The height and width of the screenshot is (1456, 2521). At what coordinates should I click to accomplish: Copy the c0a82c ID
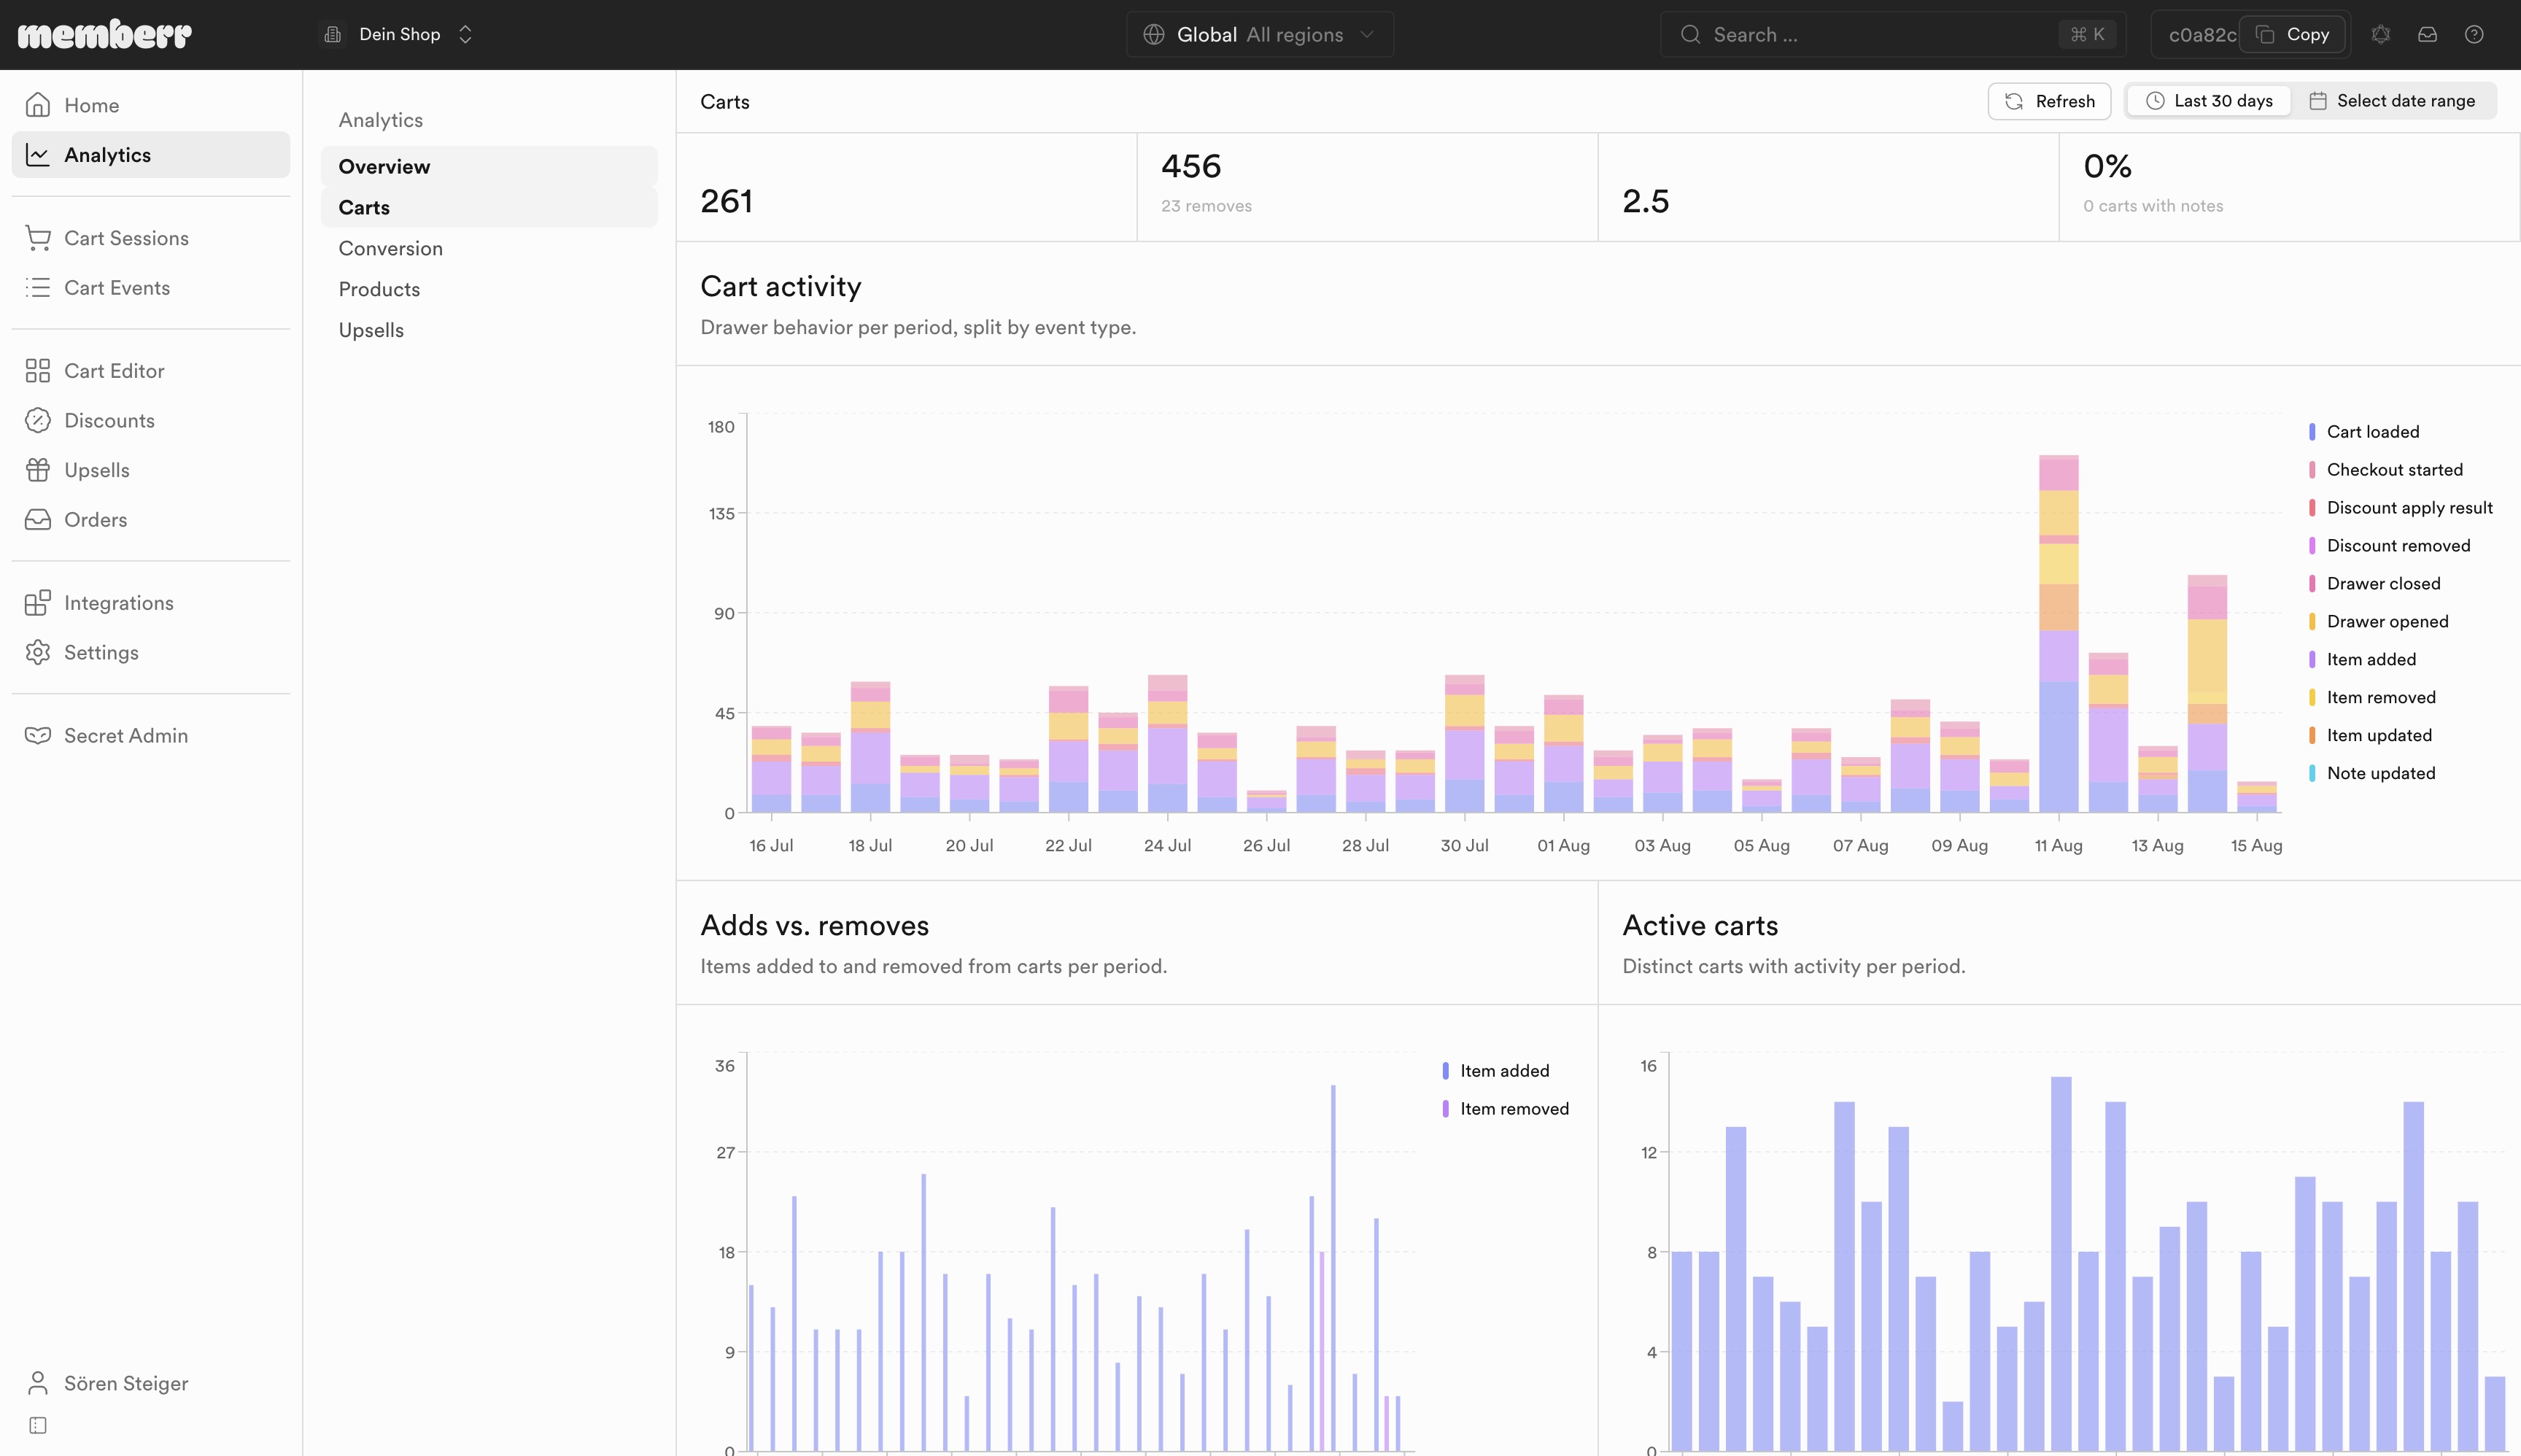click(x=2294, y=35)
